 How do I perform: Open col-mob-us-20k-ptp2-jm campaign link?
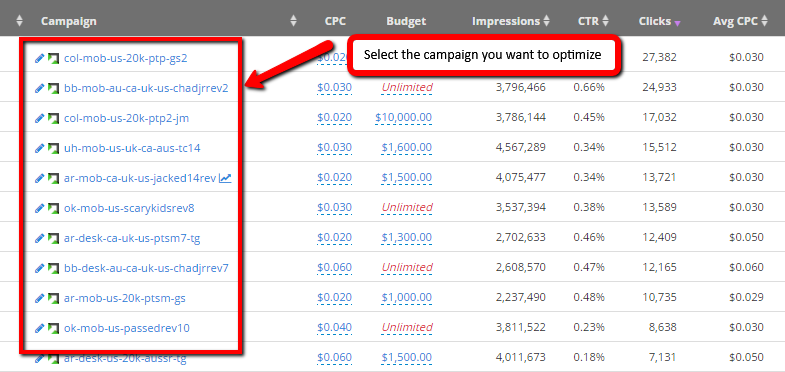pyautogui.click(x=127, y=118)
